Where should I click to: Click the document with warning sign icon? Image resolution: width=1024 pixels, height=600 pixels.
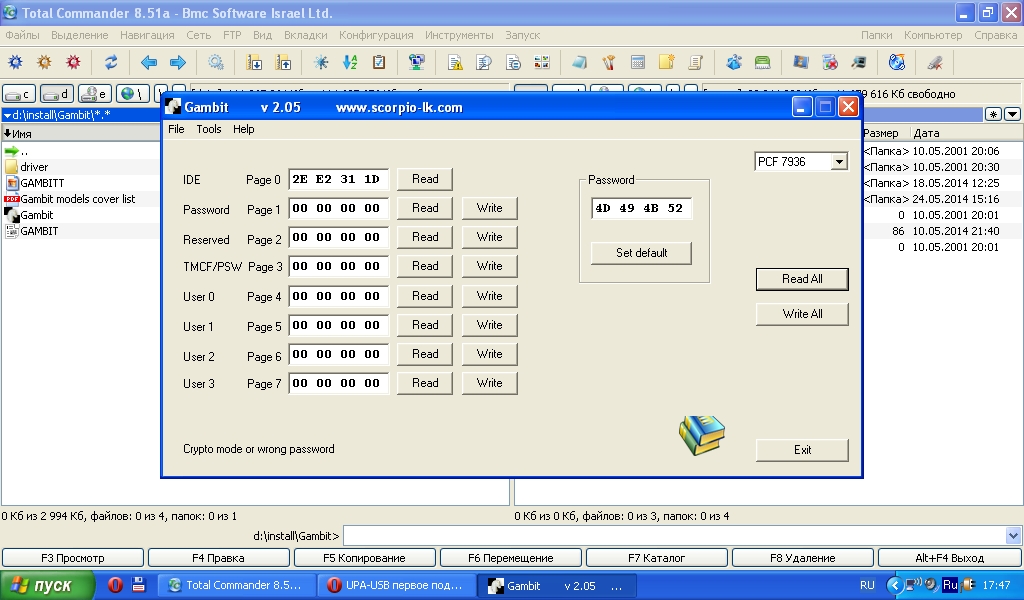(455, 63)
